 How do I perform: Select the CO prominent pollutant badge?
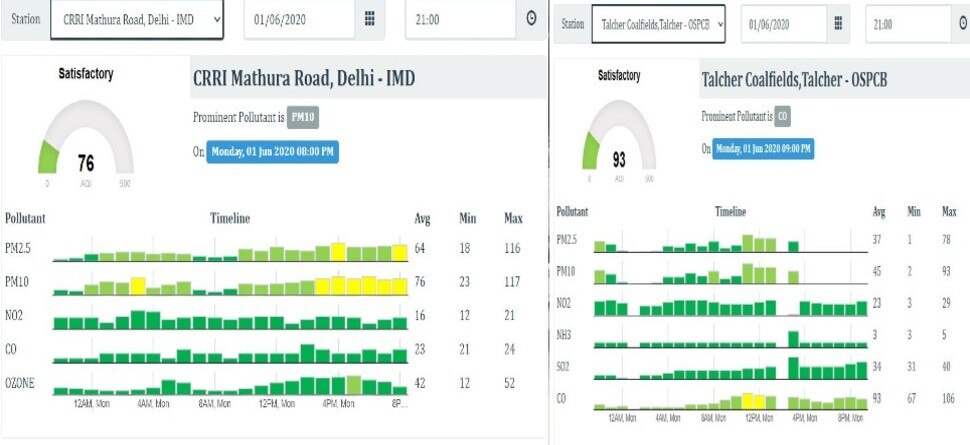(x=783, y=116)
